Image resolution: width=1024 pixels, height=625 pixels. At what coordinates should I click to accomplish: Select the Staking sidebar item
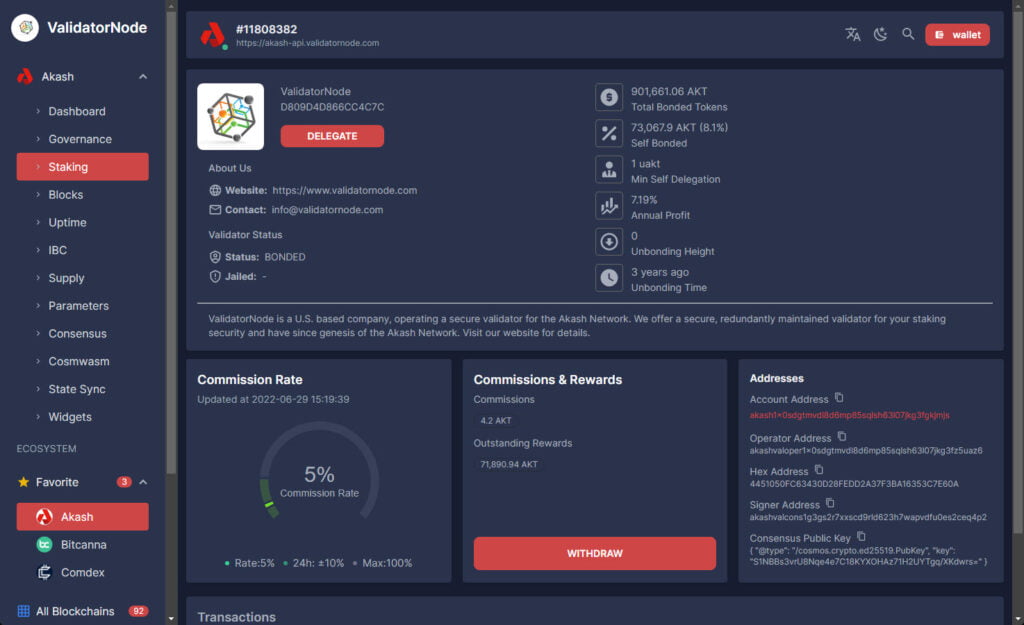click(x=82, y=167)
